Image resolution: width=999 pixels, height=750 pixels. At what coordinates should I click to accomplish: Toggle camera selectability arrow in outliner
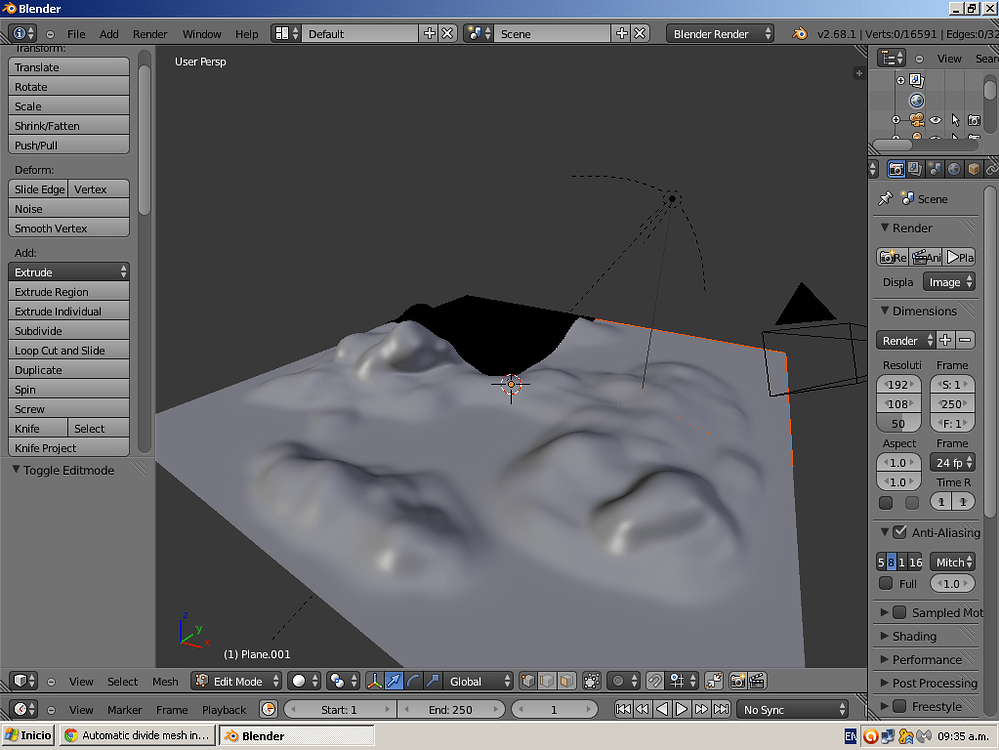(x=955, y=120)
